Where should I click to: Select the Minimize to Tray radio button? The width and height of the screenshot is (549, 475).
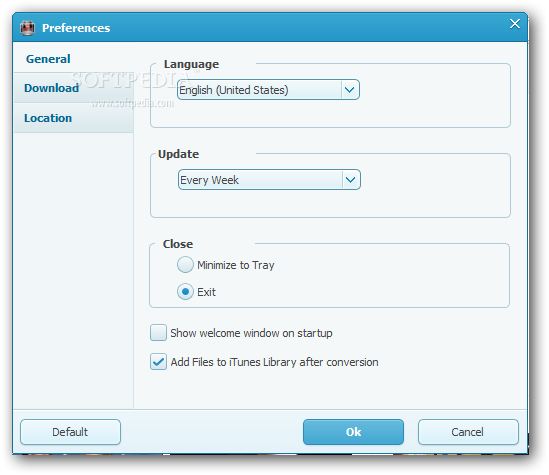[185, 265]
